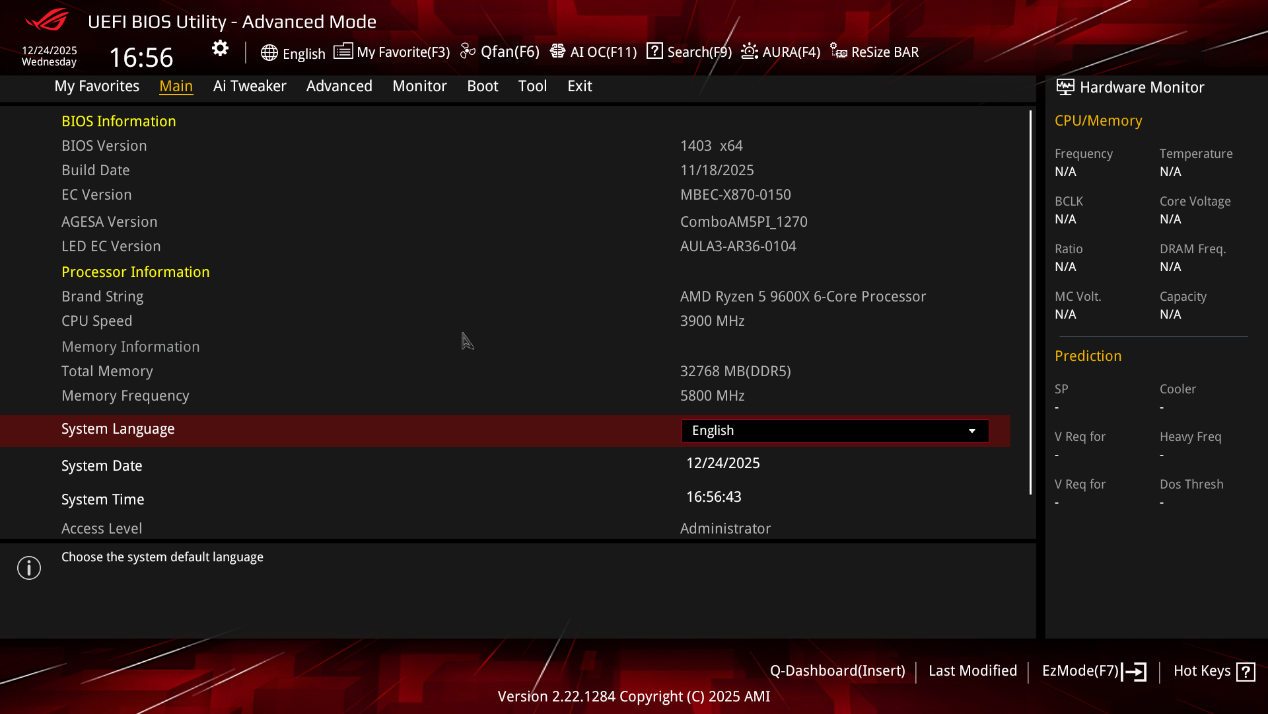1268x714 pixels.
Task: Click the Processor Information heading
Action: point(136,272)
